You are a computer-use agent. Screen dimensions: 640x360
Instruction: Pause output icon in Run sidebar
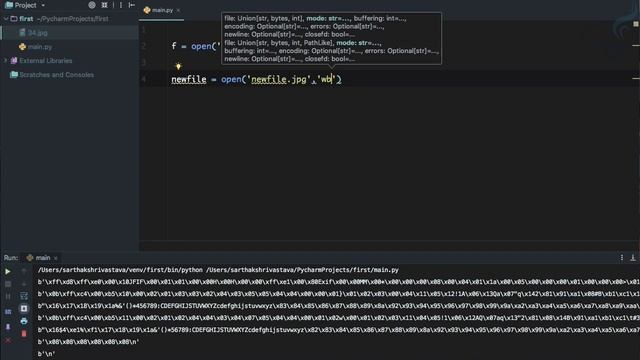[8, 296]
